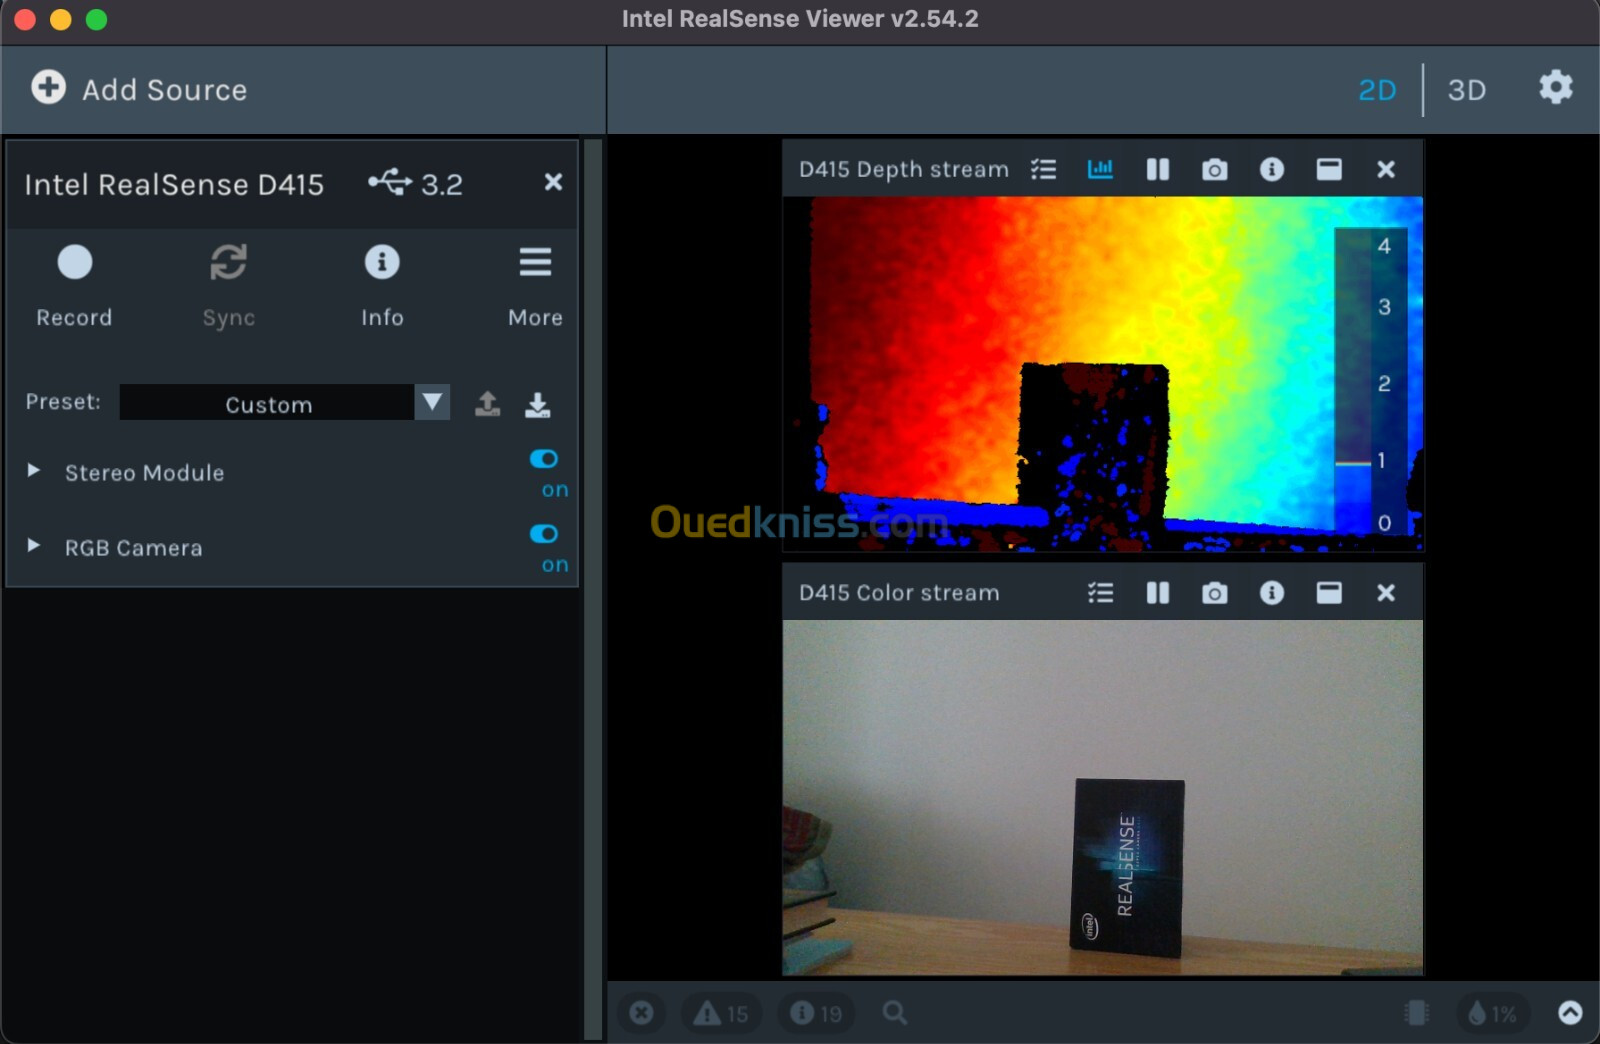Open the log search magnifier
Screen dimensions: 1600x1044
[x=895, y=1012]
